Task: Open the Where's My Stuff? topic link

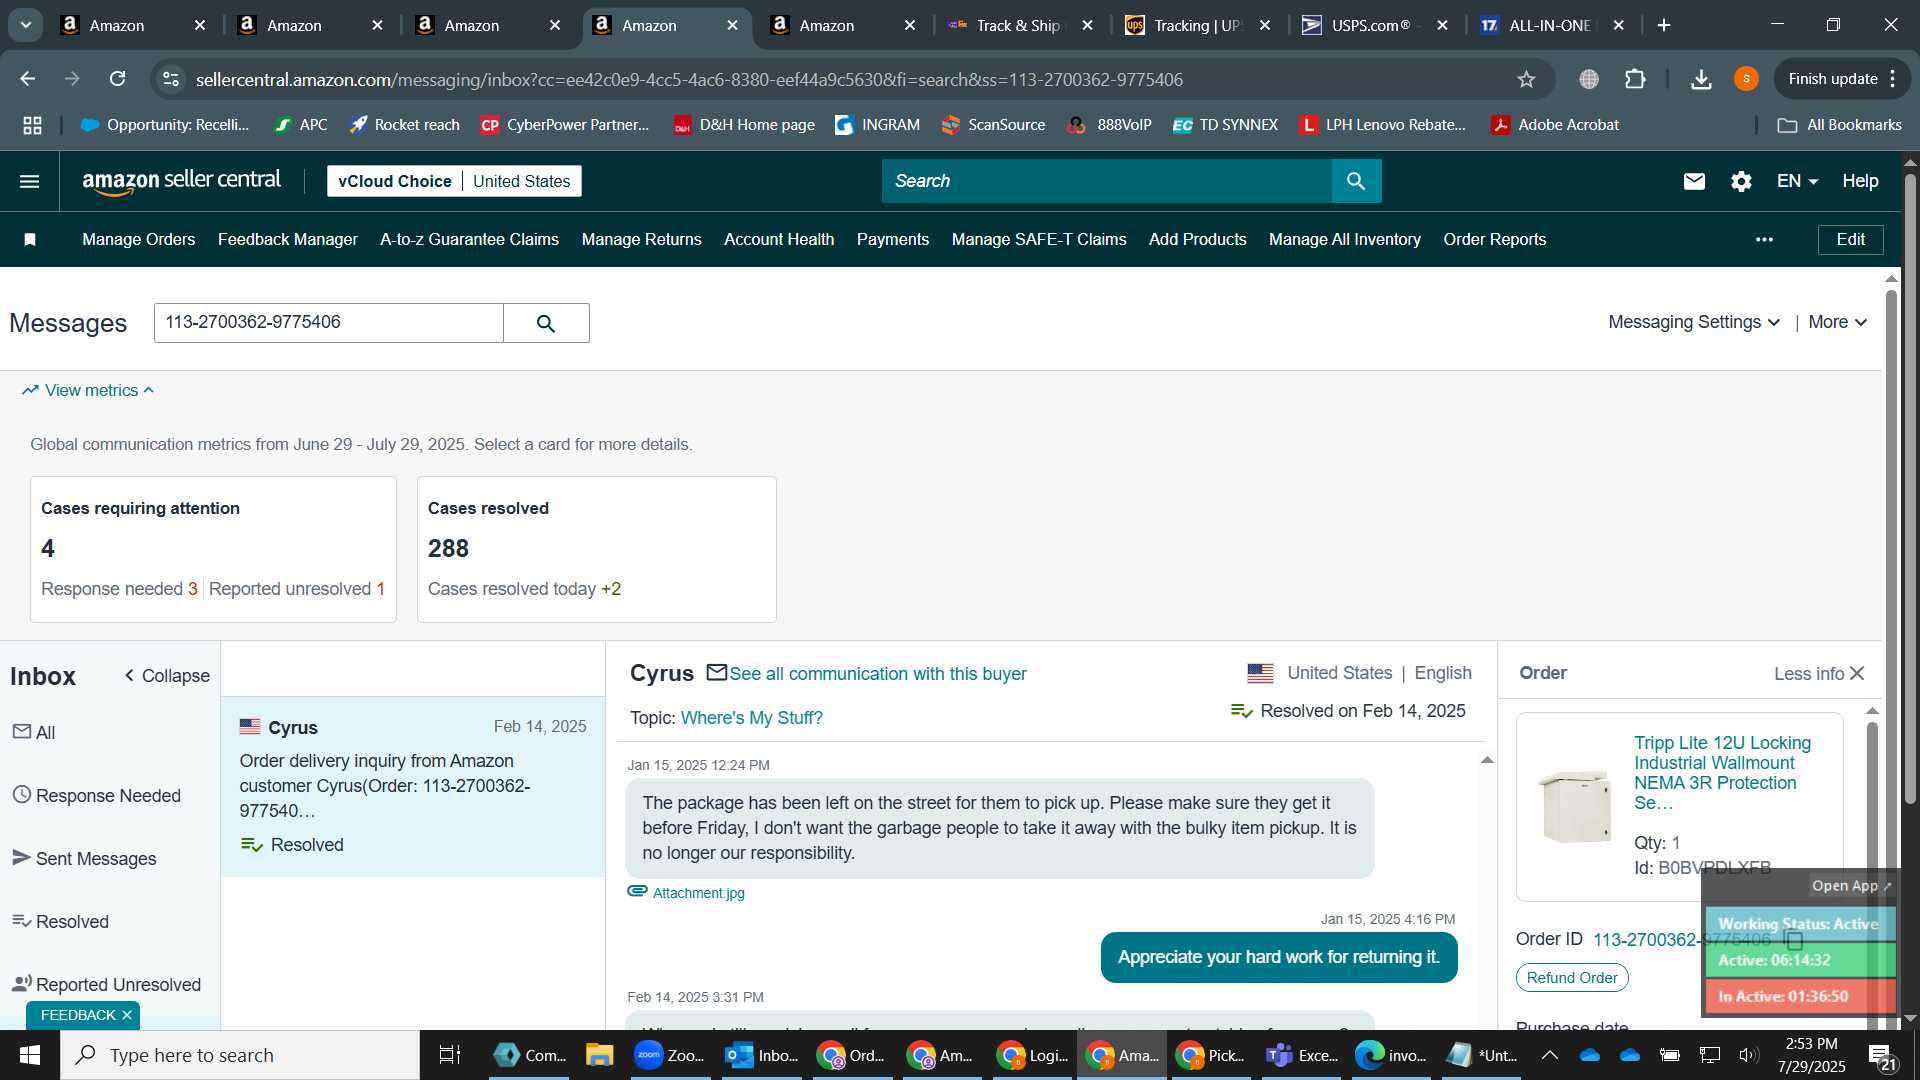Action: point(751,718)
